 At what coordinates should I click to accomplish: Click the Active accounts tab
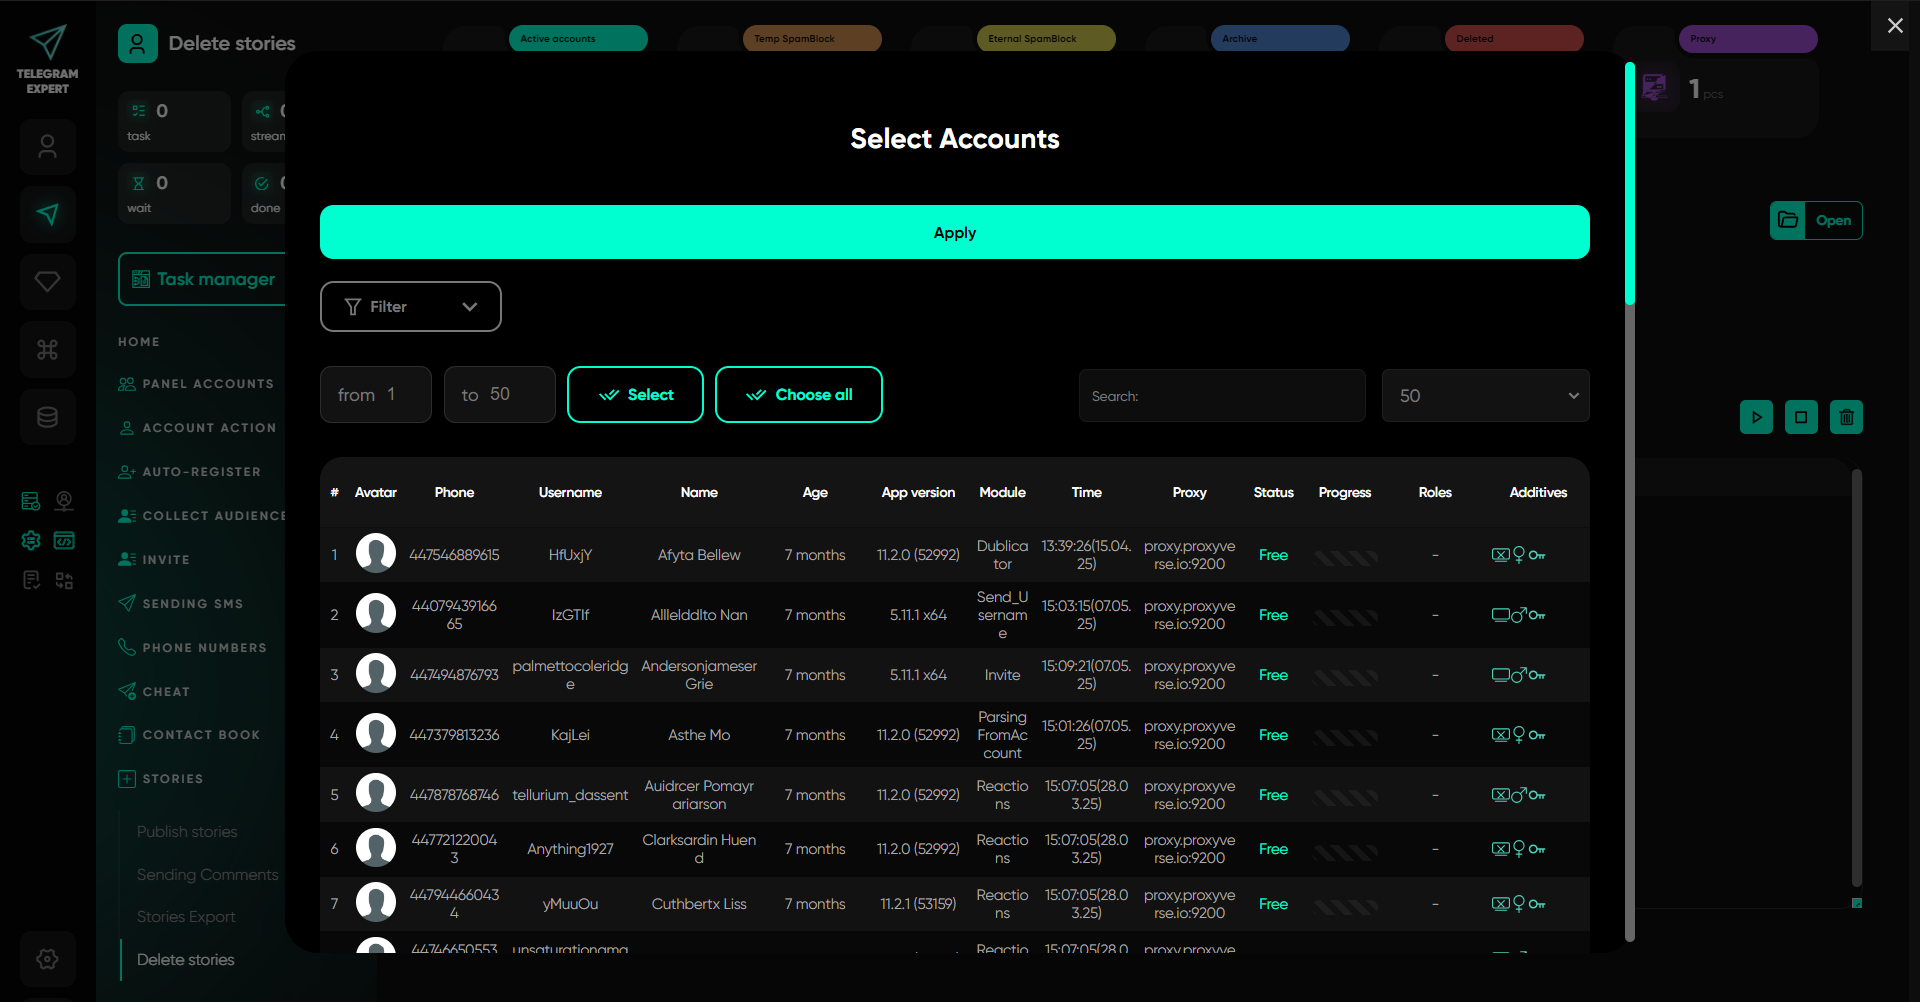[x=578, y=39]
